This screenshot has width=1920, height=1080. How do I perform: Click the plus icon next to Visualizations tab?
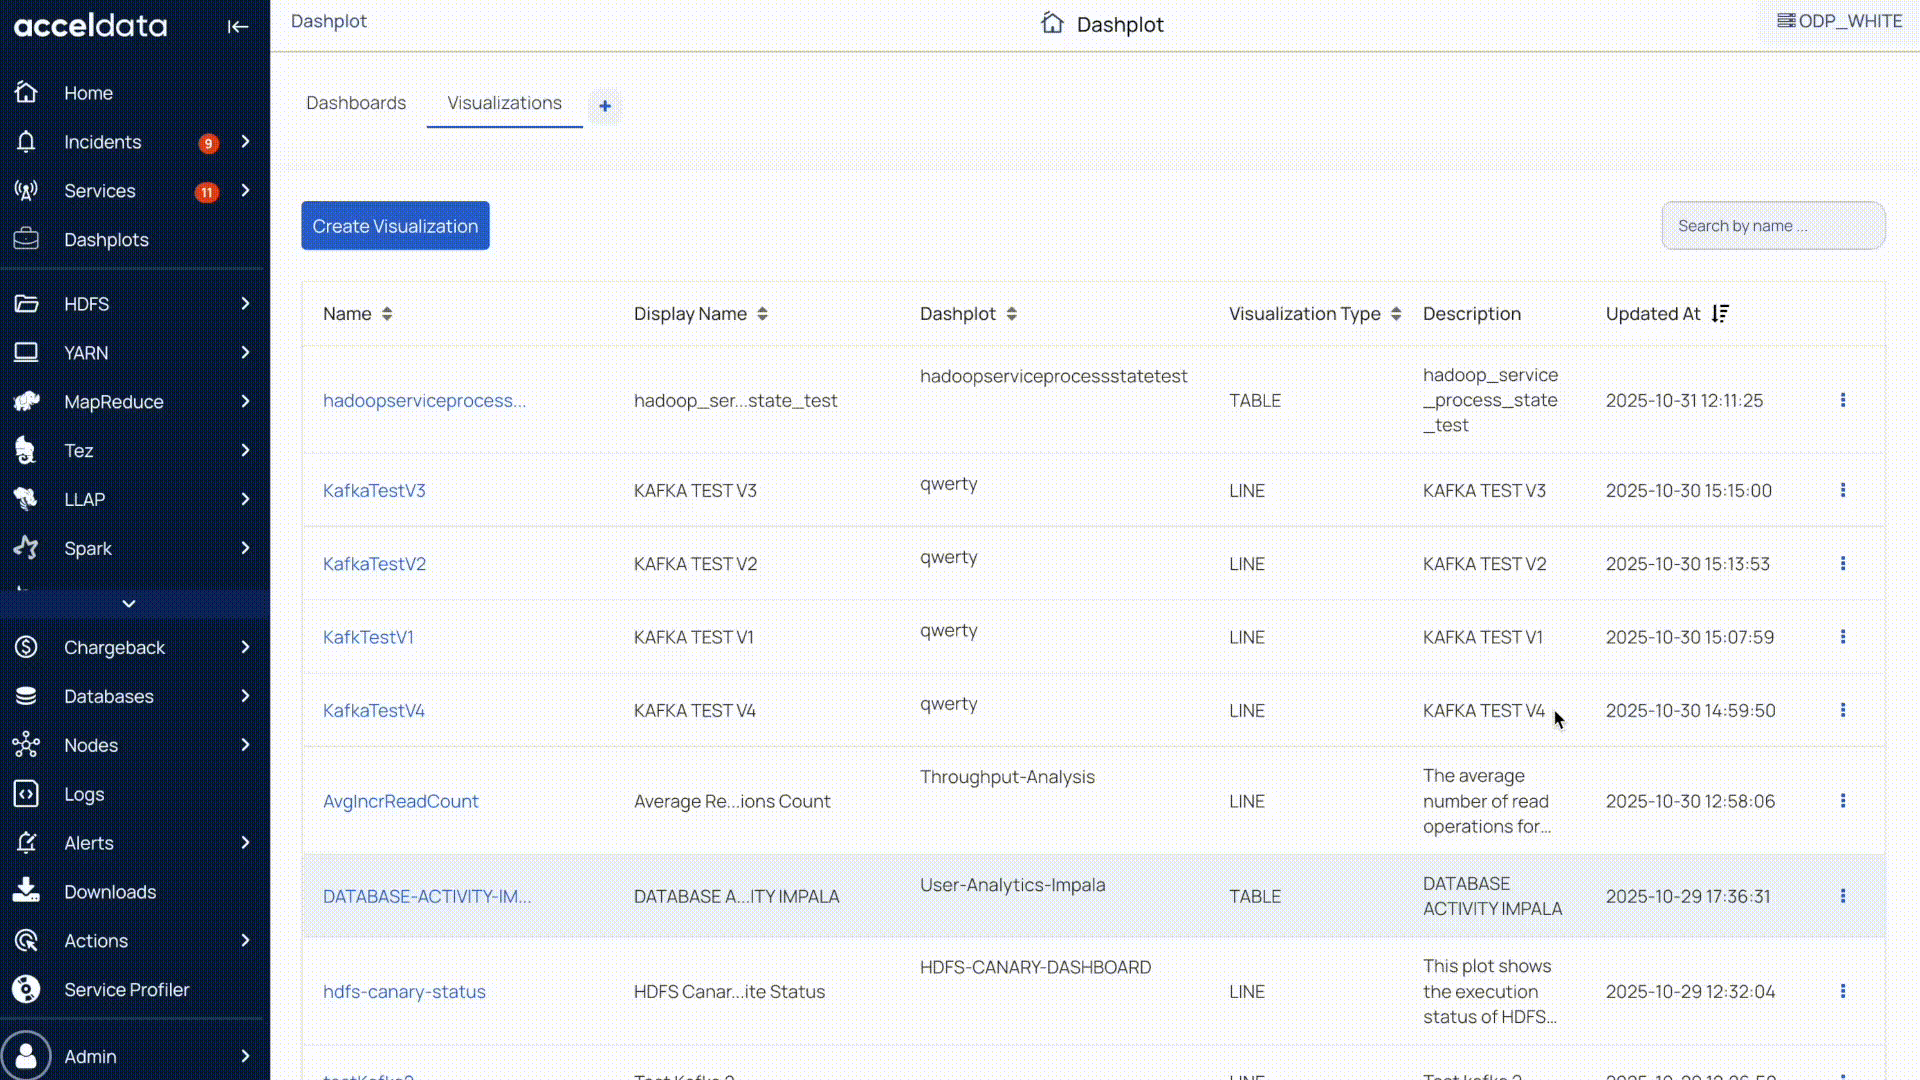(605, 106)
